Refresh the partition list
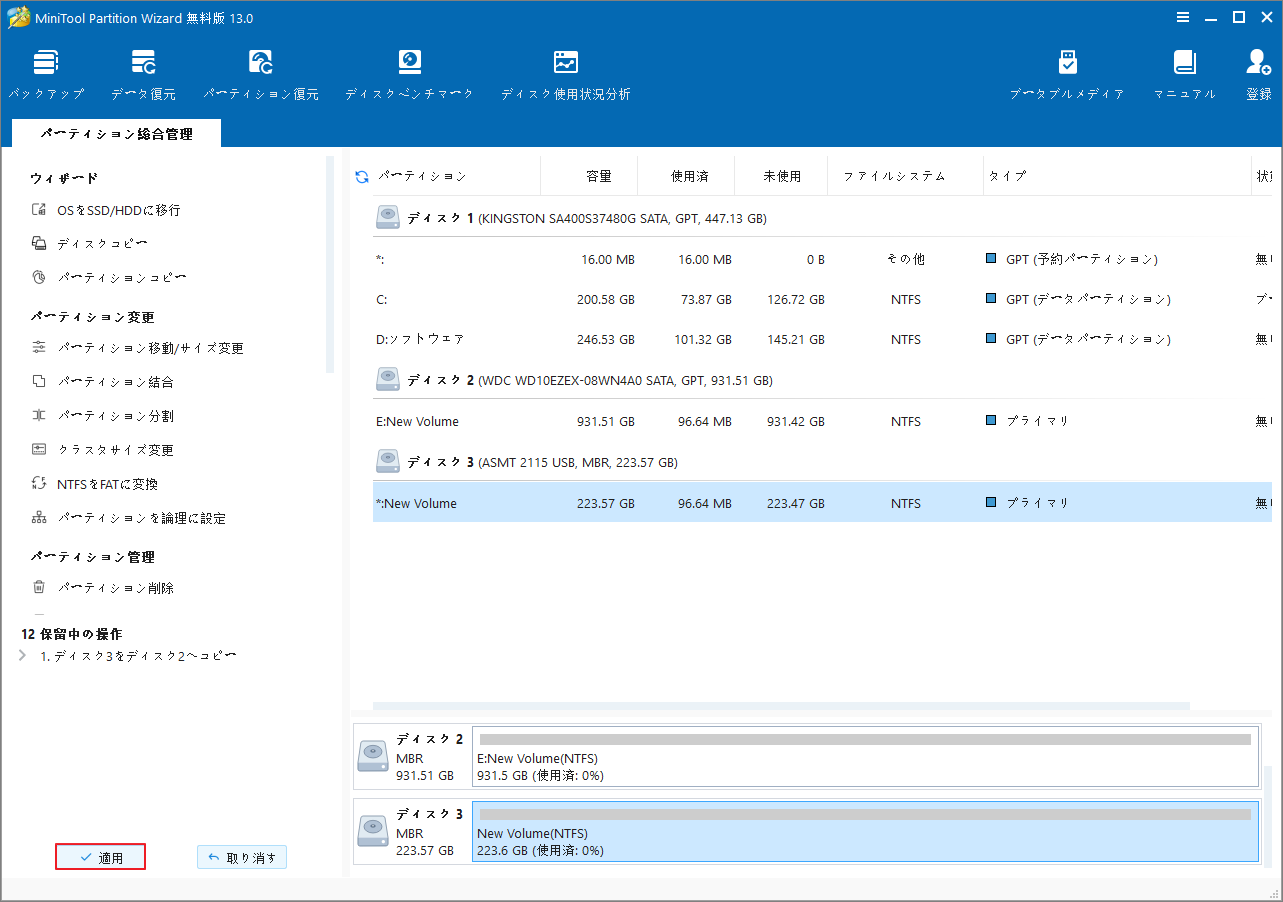The height and width of the screenshot is (902, 1283). 360,175
